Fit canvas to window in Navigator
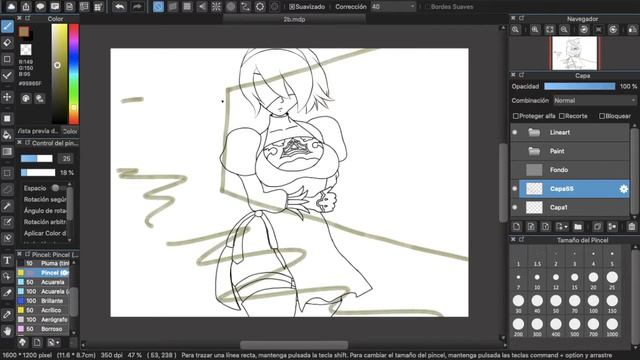Image resolution: width=640 pixels, height=360 pixels. (x=550, y=29)
